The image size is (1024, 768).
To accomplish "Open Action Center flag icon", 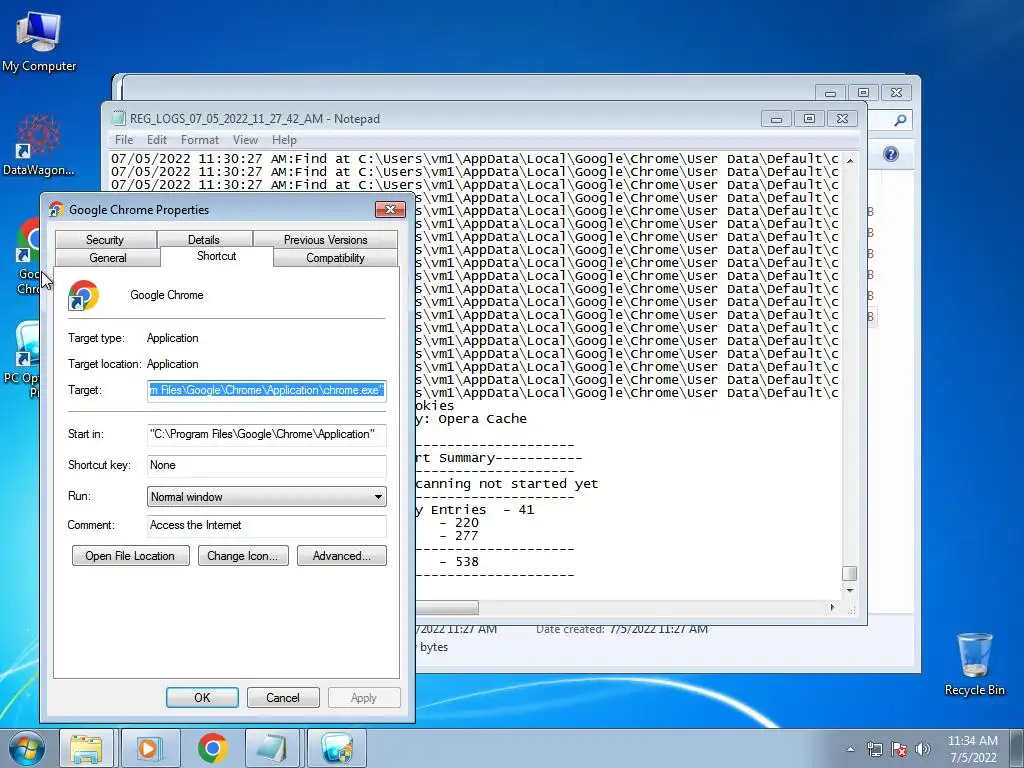I will [899, 749].
